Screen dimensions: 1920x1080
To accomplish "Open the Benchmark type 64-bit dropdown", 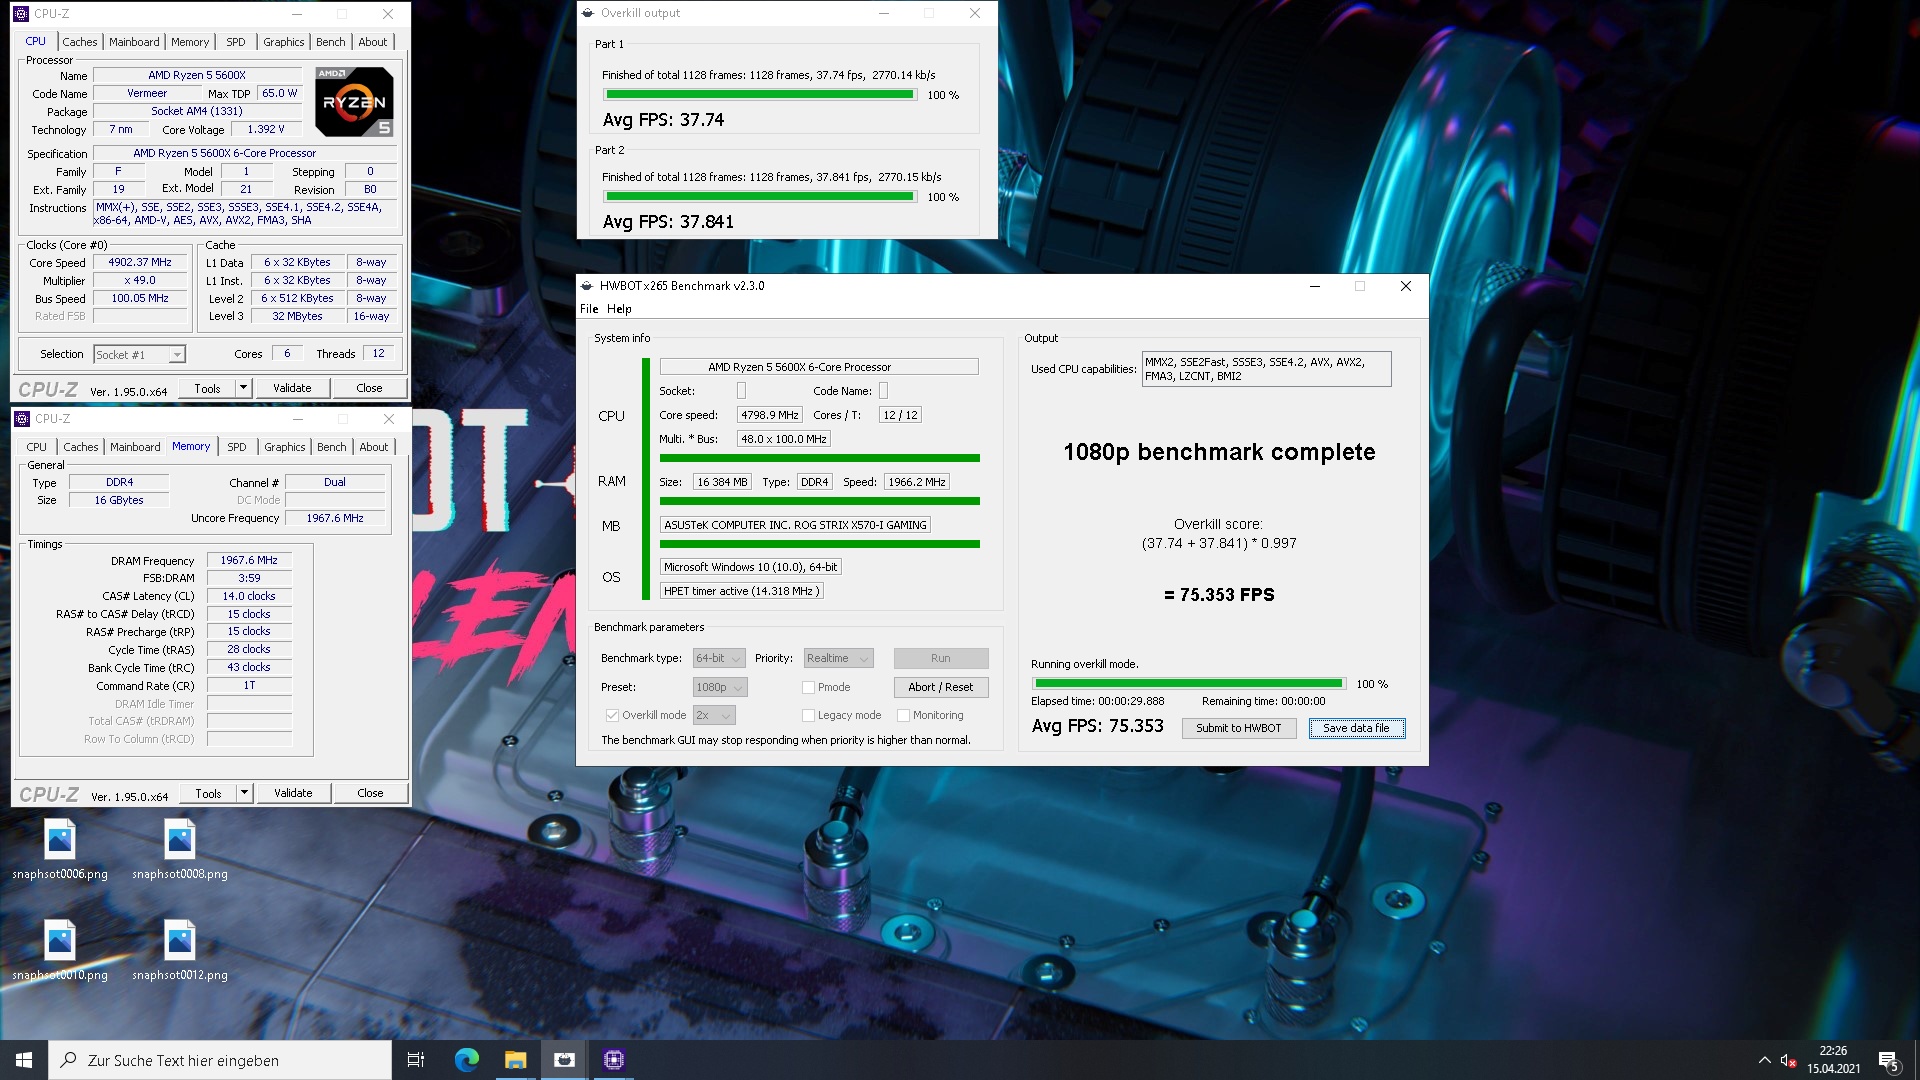I will click(x=719, y=658).
